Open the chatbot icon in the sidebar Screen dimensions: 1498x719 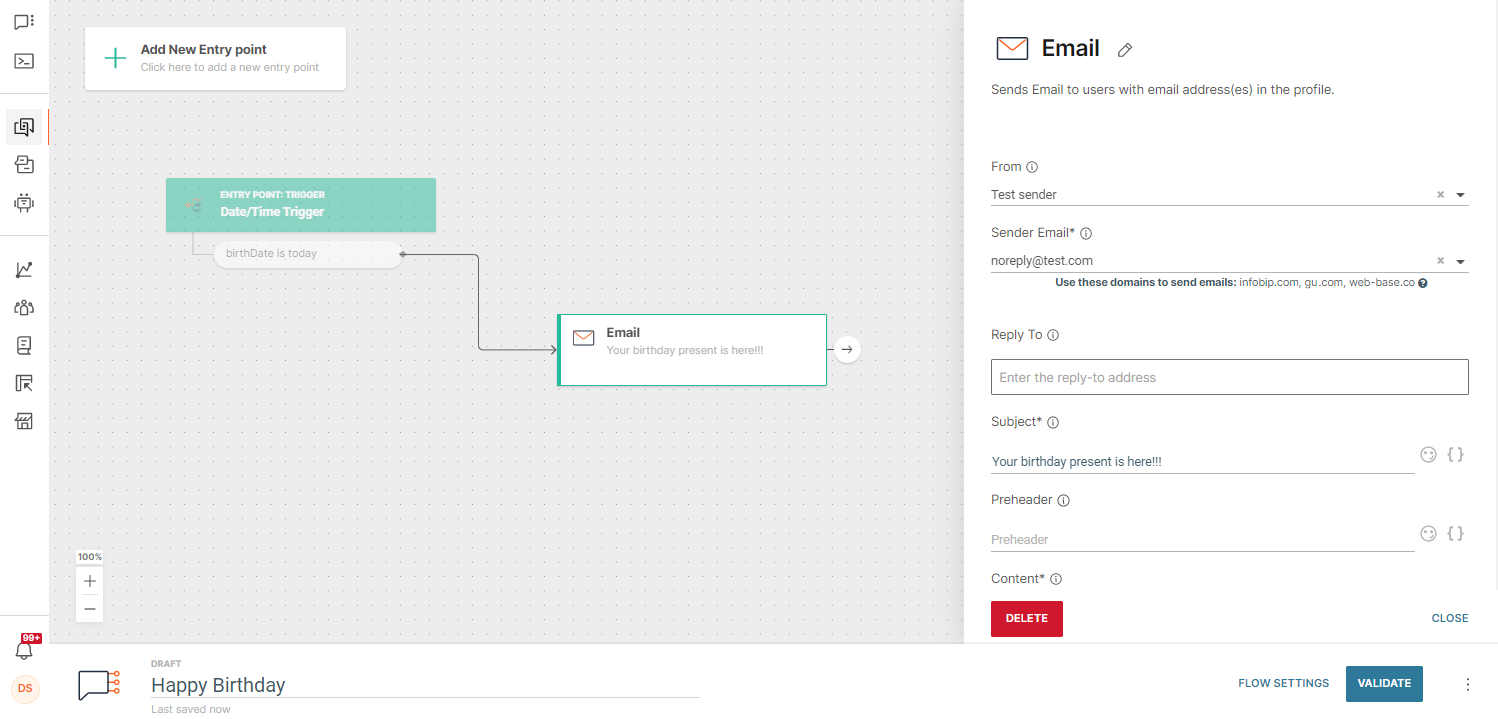point(24,203)
